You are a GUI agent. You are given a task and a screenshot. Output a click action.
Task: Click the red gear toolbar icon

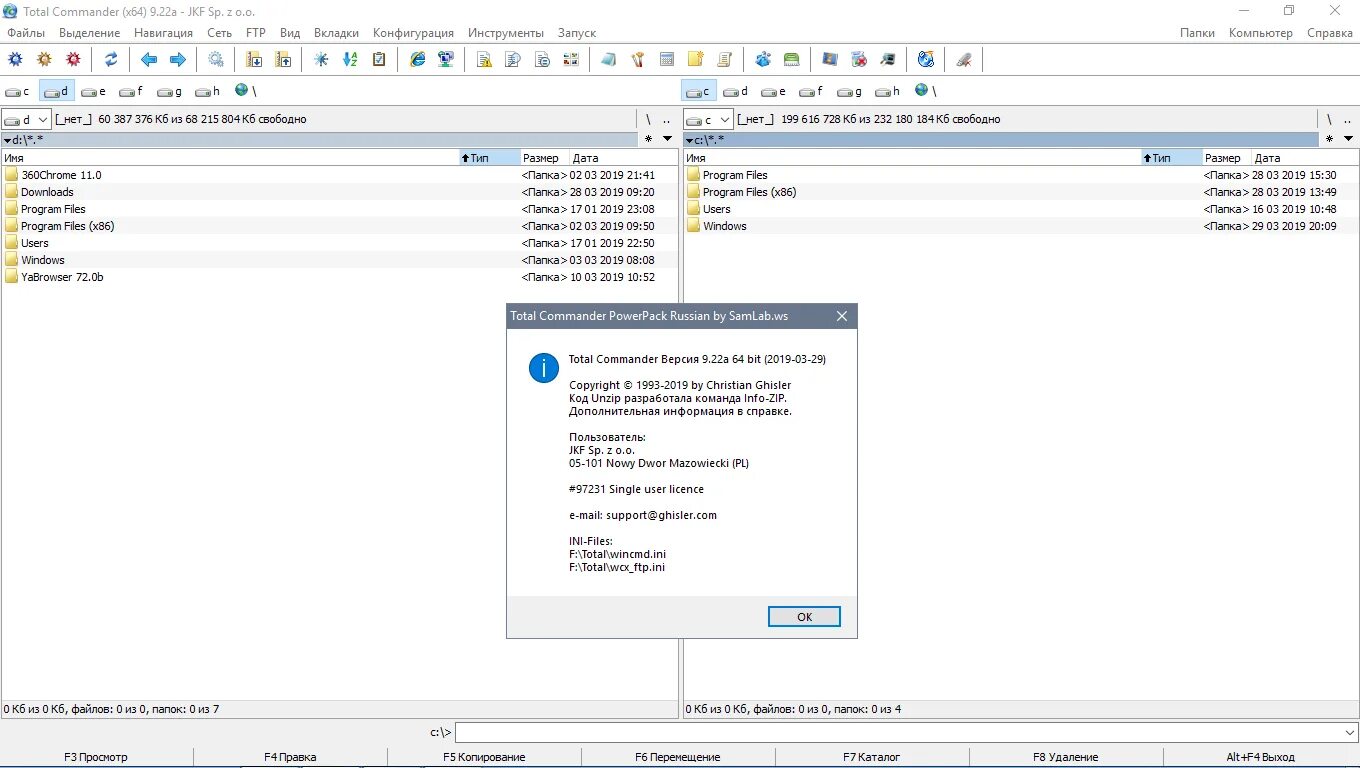coord(73,59)
